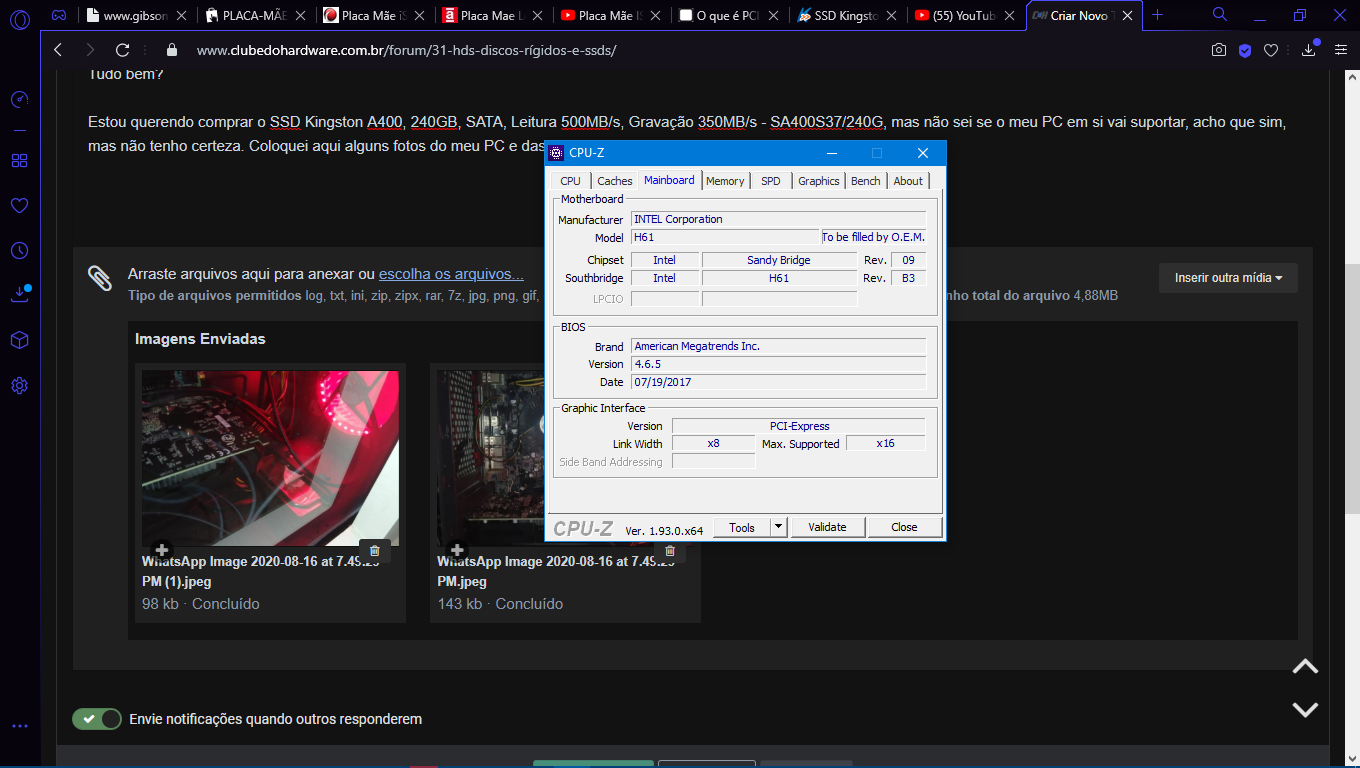Open sidebar three-dots setup menu
The width and height of the screenshot is (1360, 768).
click(x=19, y=726)
